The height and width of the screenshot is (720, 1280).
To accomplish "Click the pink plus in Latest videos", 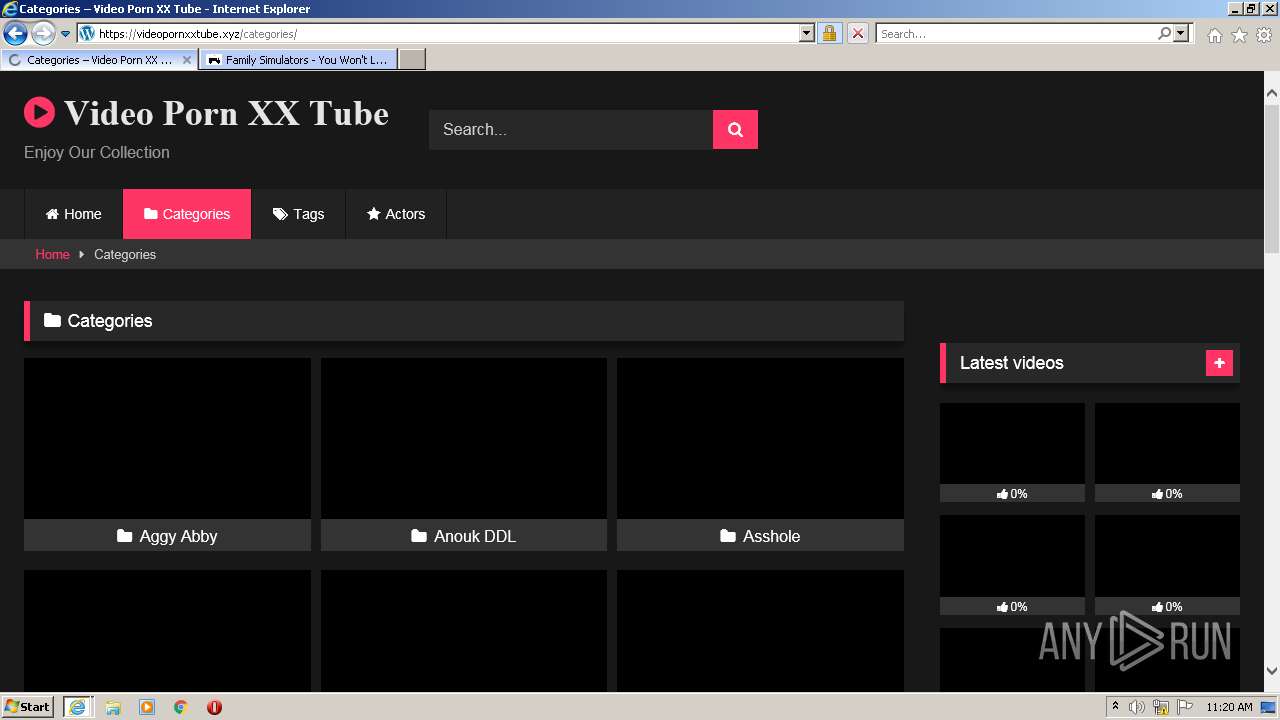I will [x=1219, y=363].
